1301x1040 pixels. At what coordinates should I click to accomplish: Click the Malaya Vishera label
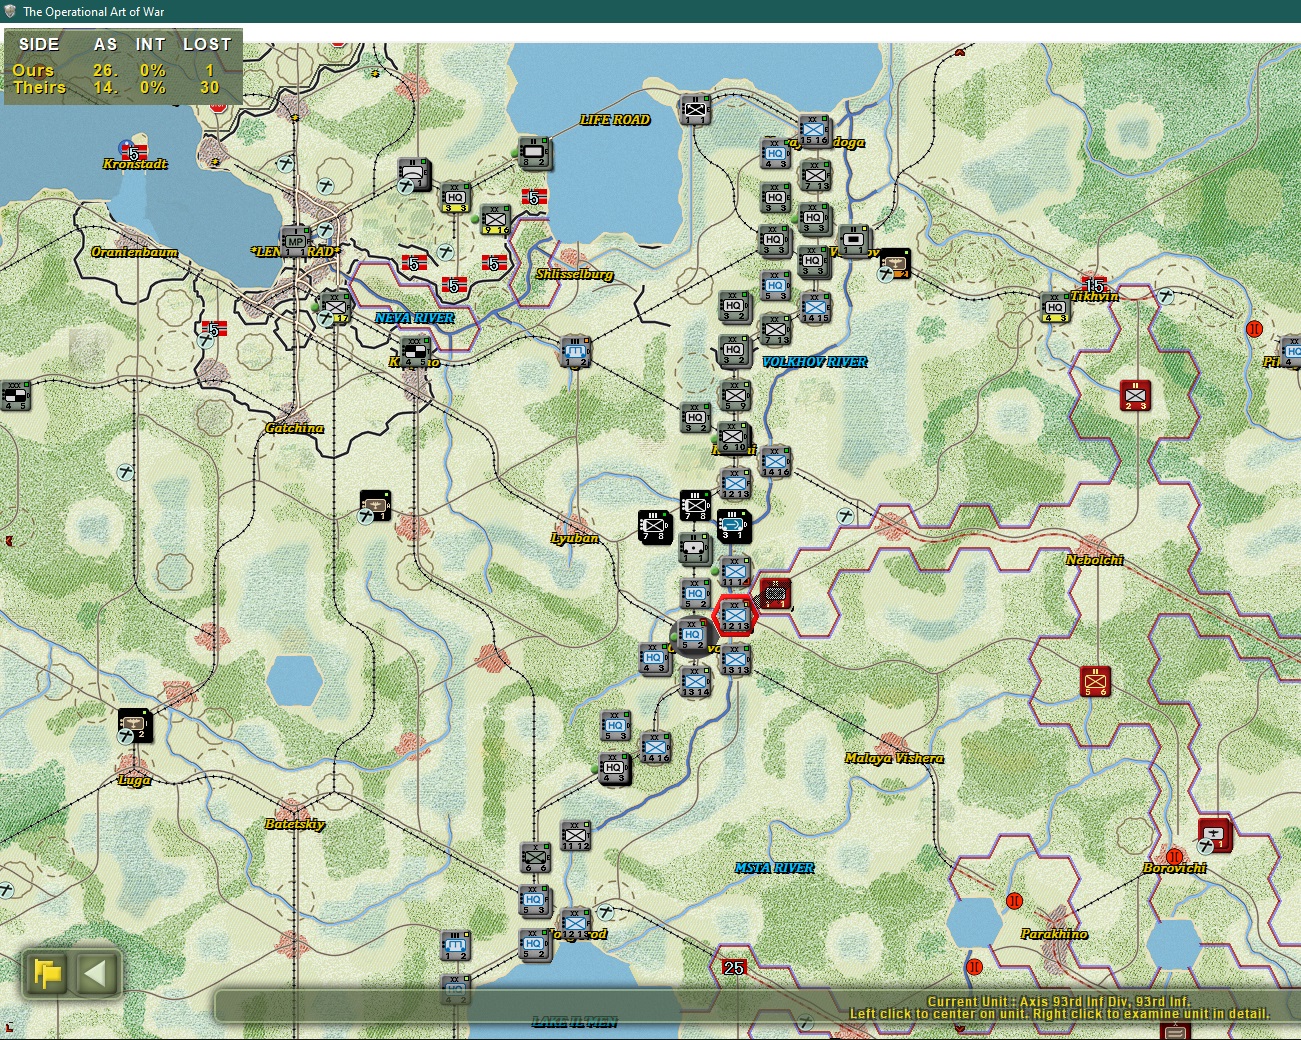[x=894, y=758]
